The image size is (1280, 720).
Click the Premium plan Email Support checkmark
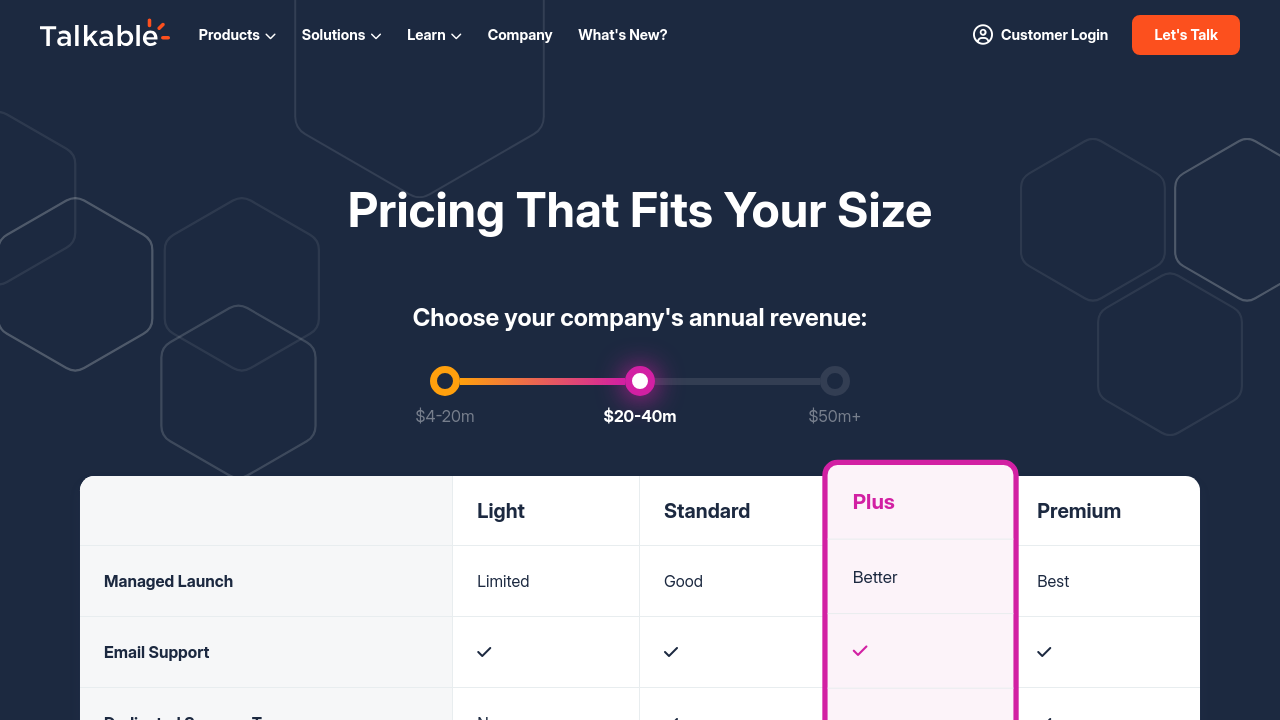(1044, 652)
